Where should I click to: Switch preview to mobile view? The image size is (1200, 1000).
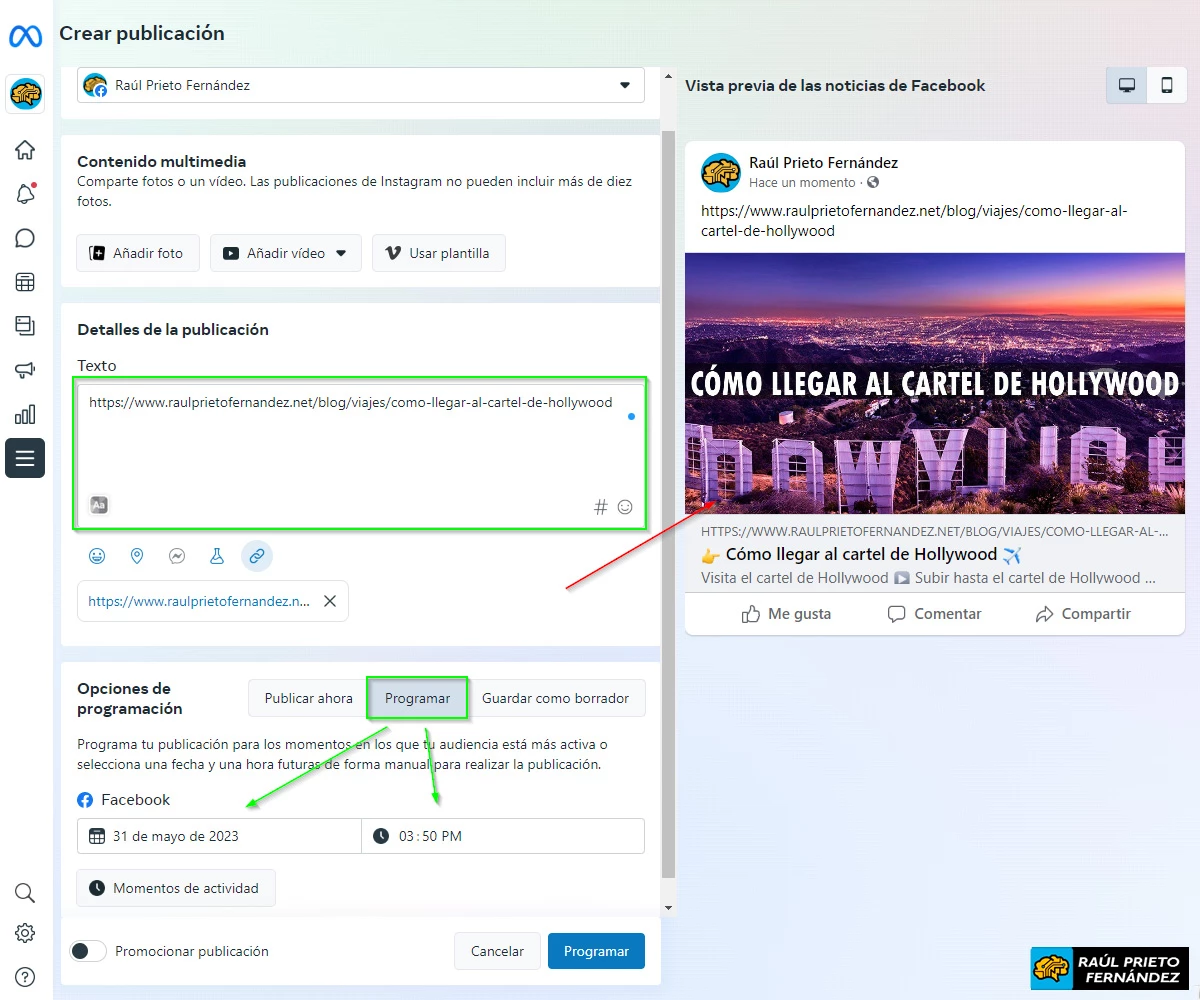tap(1166, 85)
